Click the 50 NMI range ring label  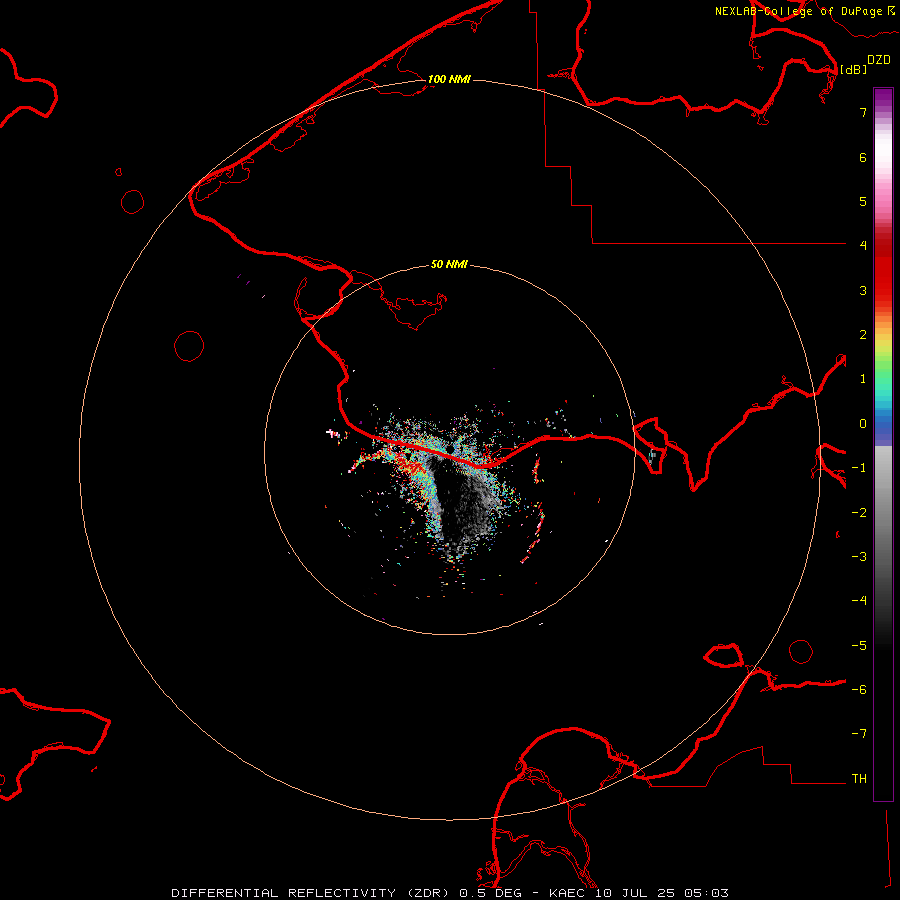[449, 264]
